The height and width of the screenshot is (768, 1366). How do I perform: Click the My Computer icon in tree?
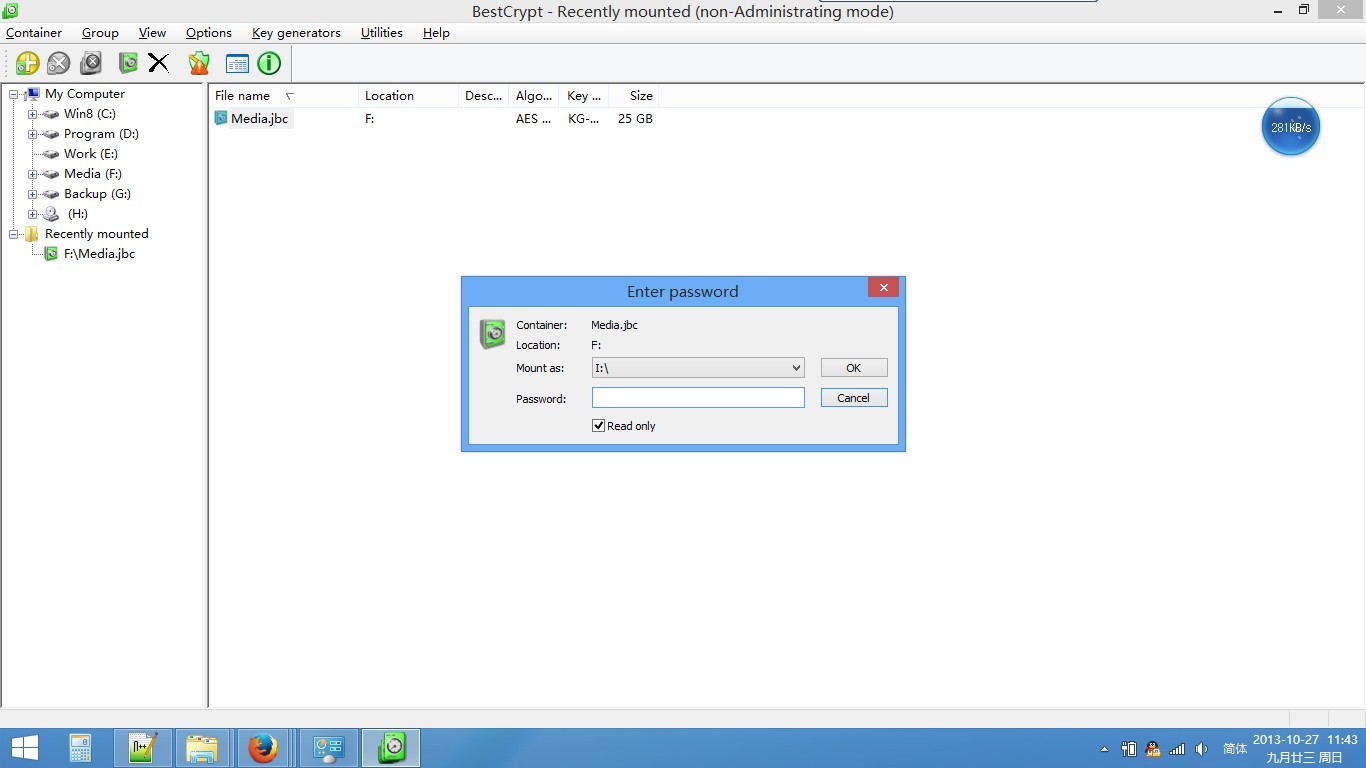(32, 94)
